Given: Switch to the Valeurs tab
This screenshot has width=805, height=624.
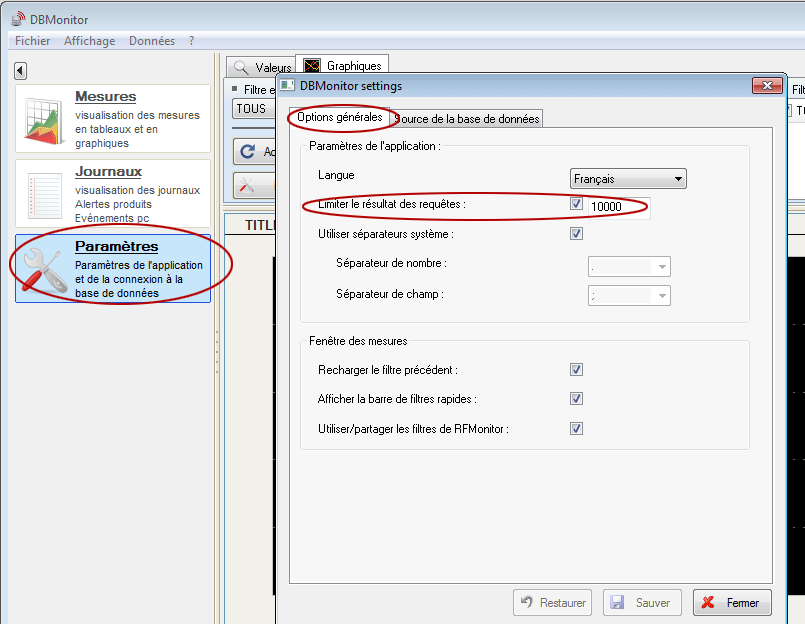Looking at the screenshot, I should coord(261,67).
